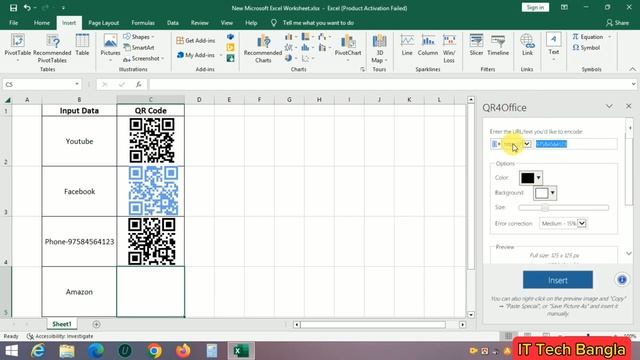Viewport: 640px width, 360px height.
Task: Add a Slicer filter
Action: [x=476, y=45]
